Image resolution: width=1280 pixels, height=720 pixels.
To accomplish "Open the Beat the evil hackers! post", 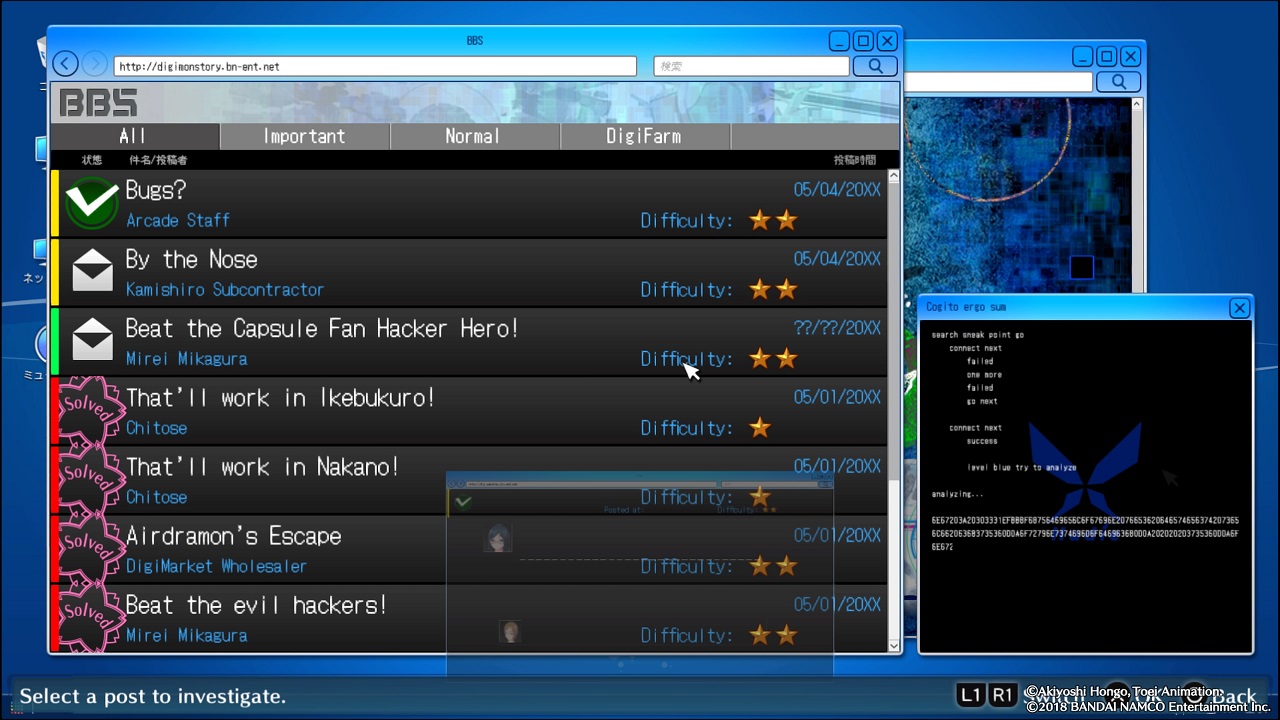I will (256, 606).
